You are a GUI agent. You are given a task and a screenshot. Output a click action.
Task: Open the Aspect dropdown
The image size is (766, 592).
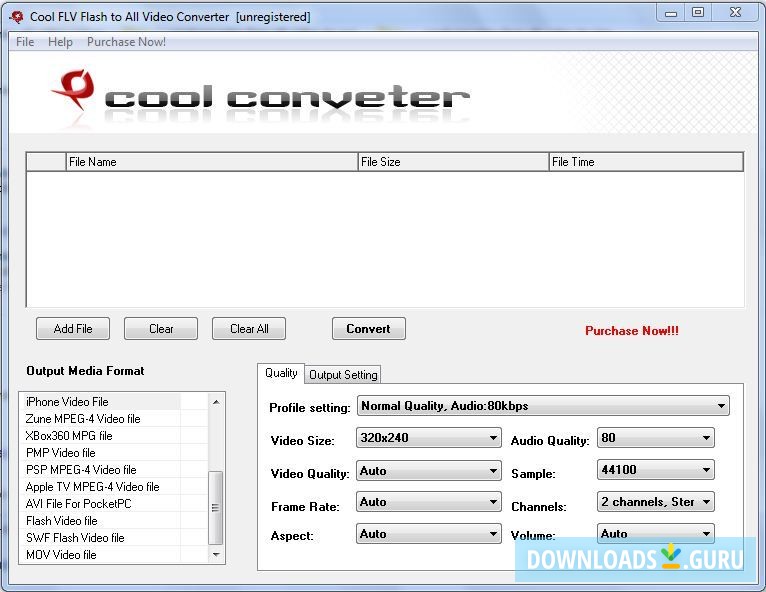(x=428, y=534)
